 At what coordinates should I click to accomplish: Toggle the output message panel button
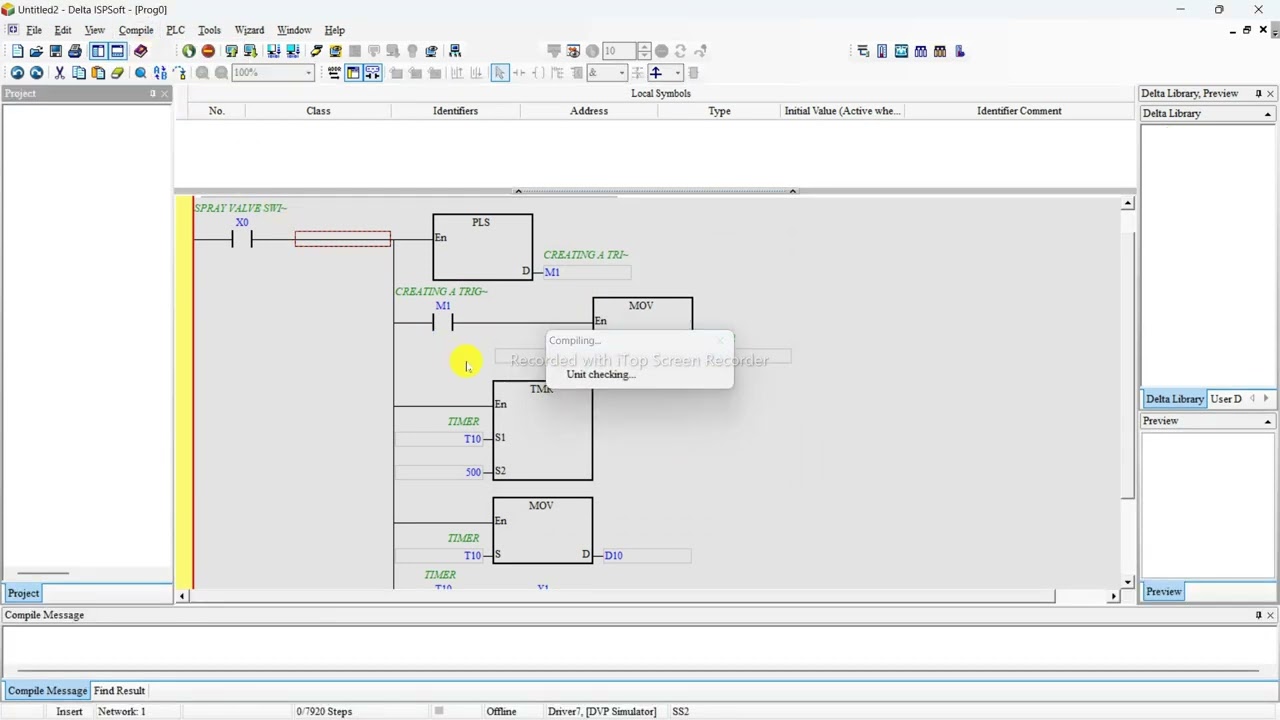tap(117, 51)
